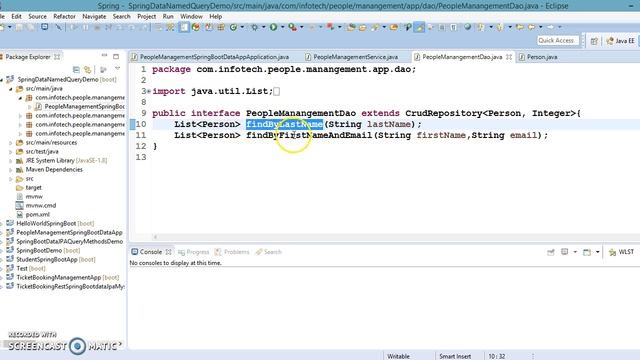Open Package Explorer View Menu arrow

[x=118, y=68]
